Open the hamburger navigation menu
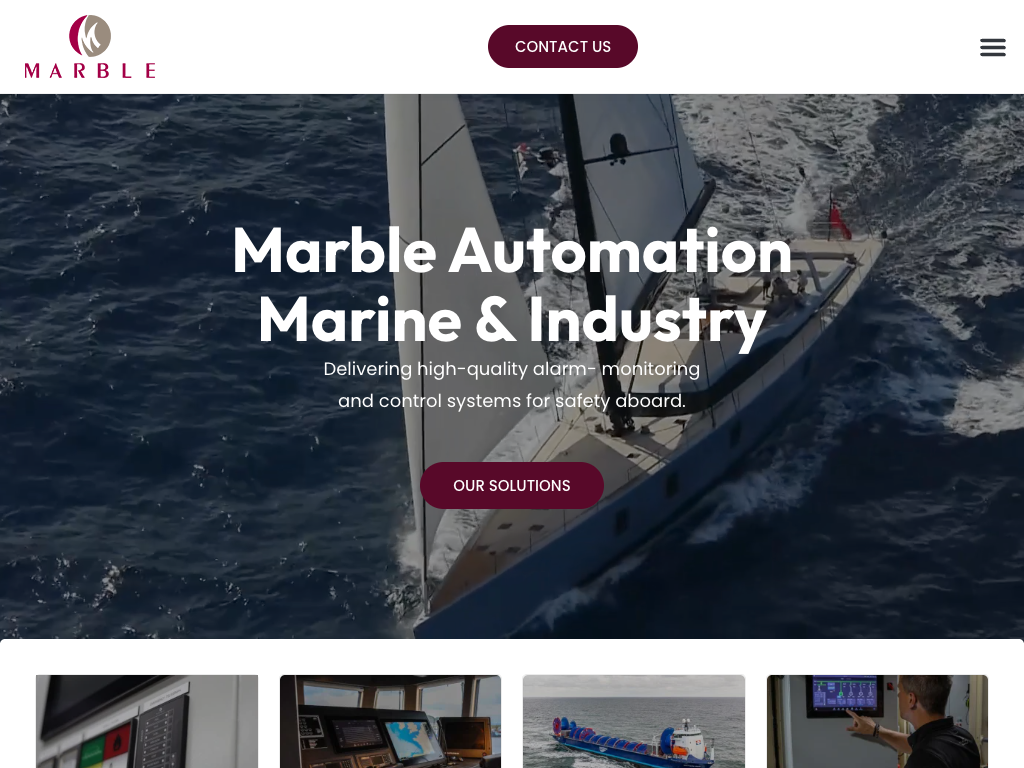 click(992, 47)
